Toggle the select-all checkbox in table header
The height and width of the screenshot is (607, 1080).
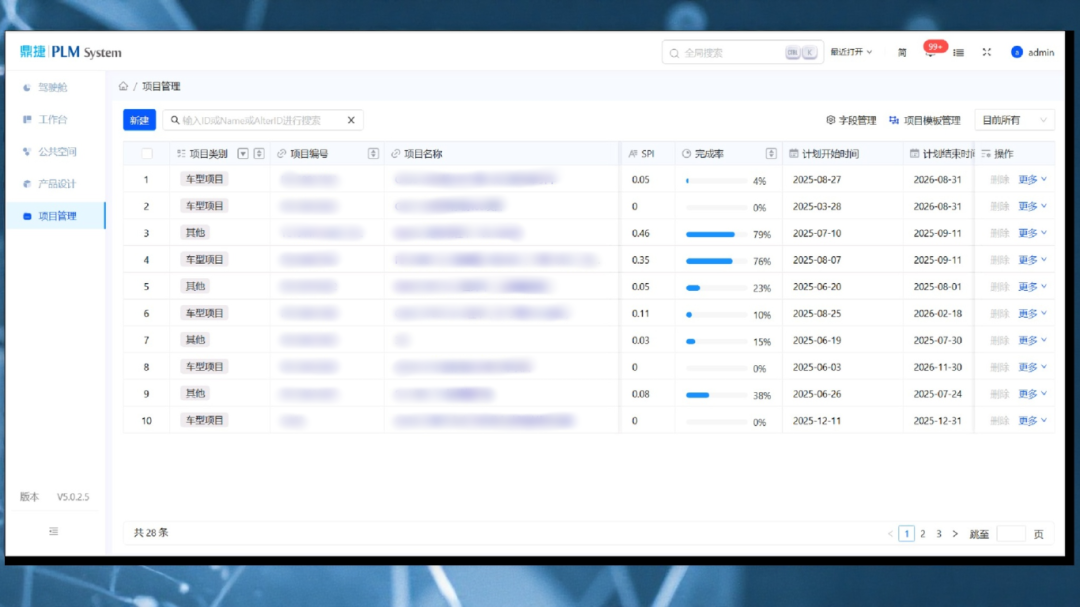[x=147, y=154]
